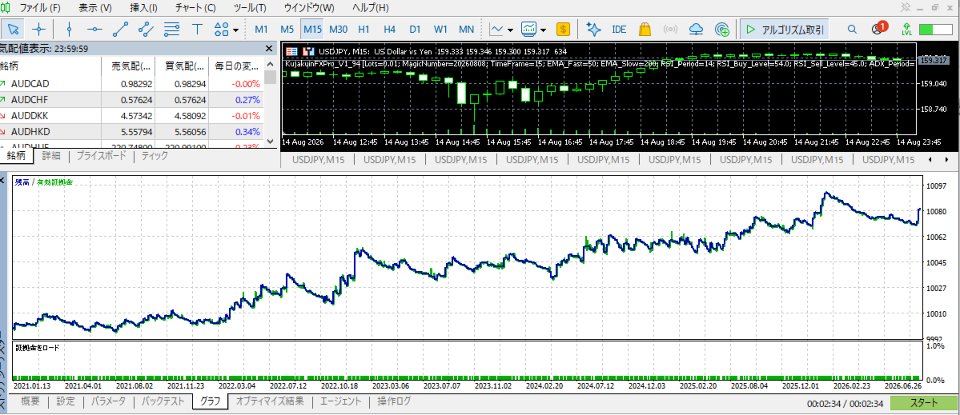
Task: Open the ウインドウ(W) menu
Action: point(309,8)
